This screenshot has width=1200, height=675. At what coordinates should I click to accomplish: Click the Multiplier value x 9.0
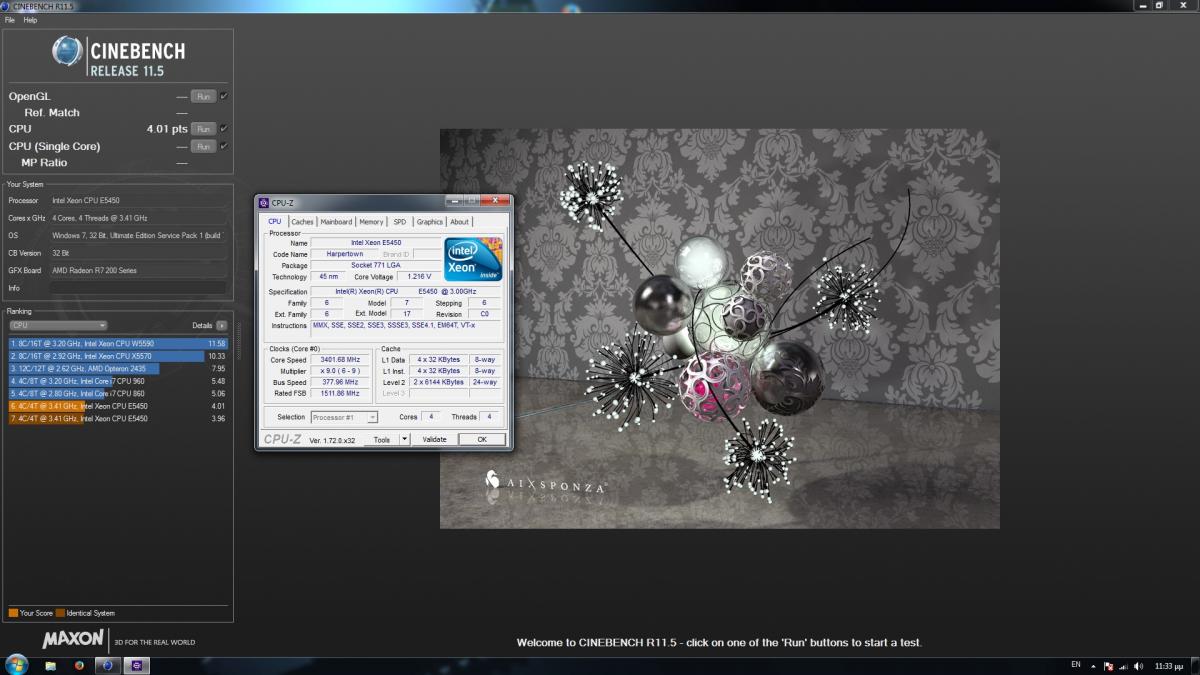341,371
